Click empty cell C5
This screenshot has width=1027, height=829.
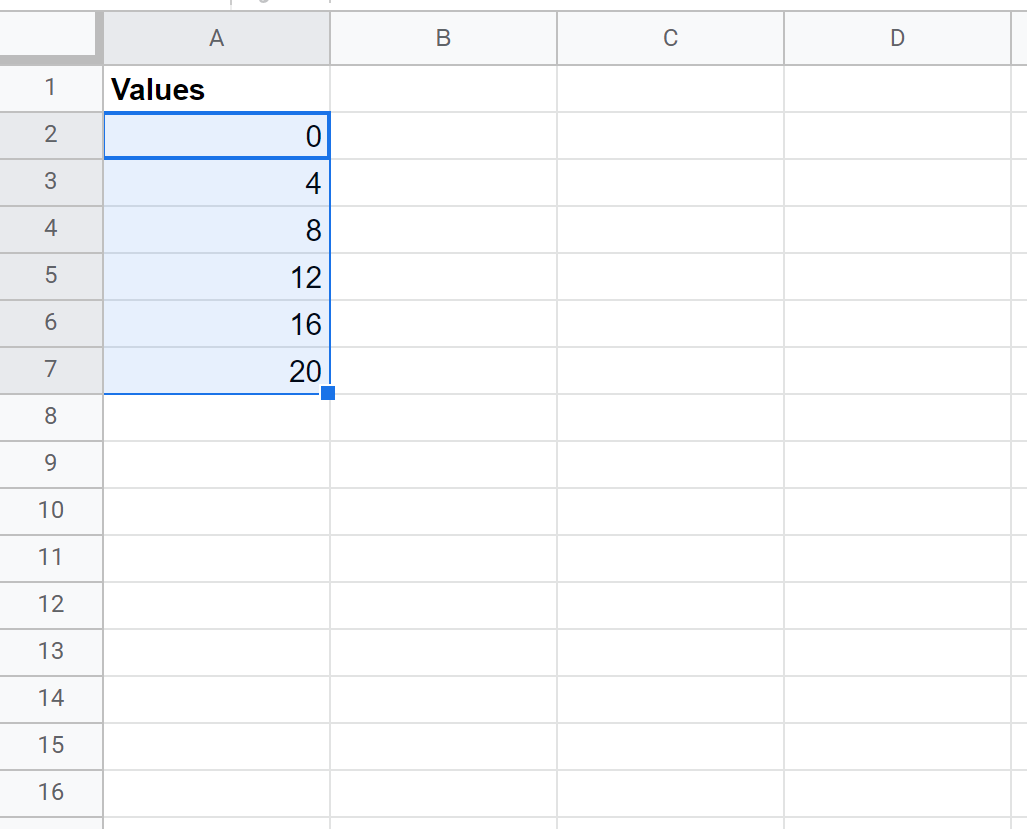(x=670, y=277)
